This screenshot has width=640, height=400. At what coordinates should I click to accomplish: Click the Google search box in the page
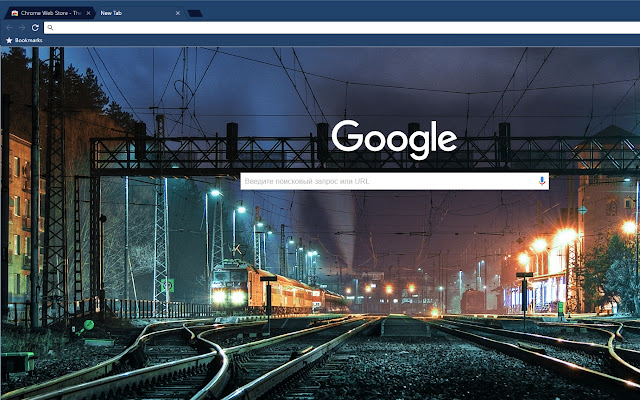394,181
